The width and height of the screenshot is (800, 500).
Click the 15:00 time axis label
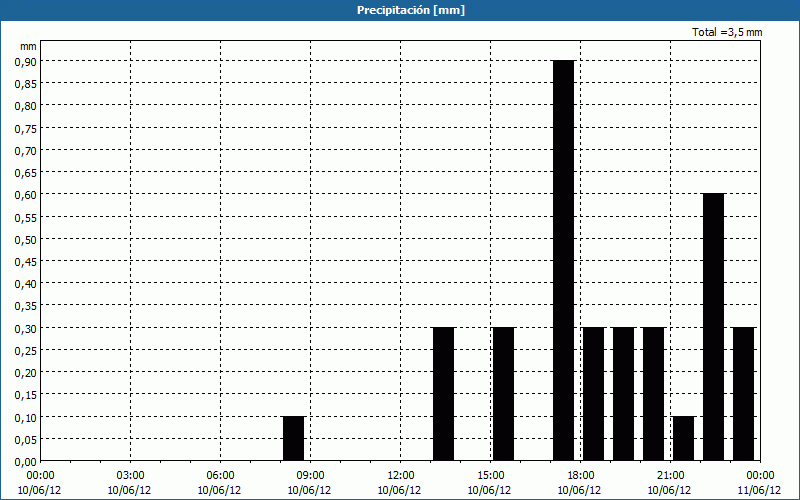[x=490, y=476]
